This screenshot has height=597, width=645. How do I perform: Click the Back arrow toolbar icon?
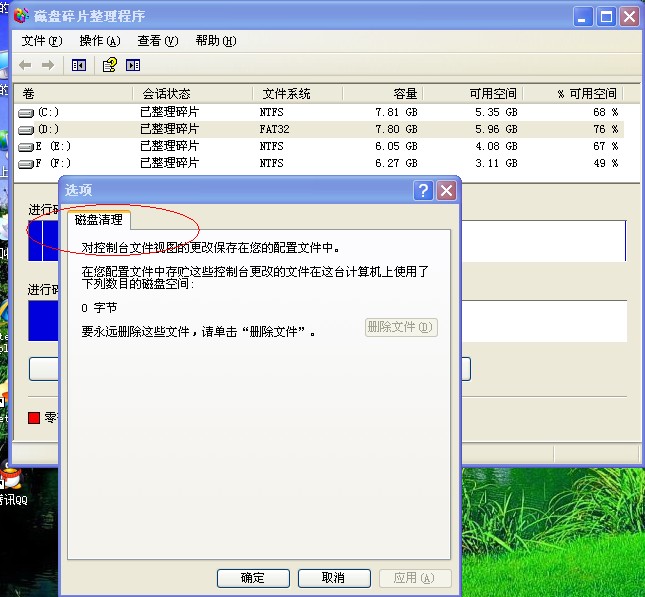(25, 65)
